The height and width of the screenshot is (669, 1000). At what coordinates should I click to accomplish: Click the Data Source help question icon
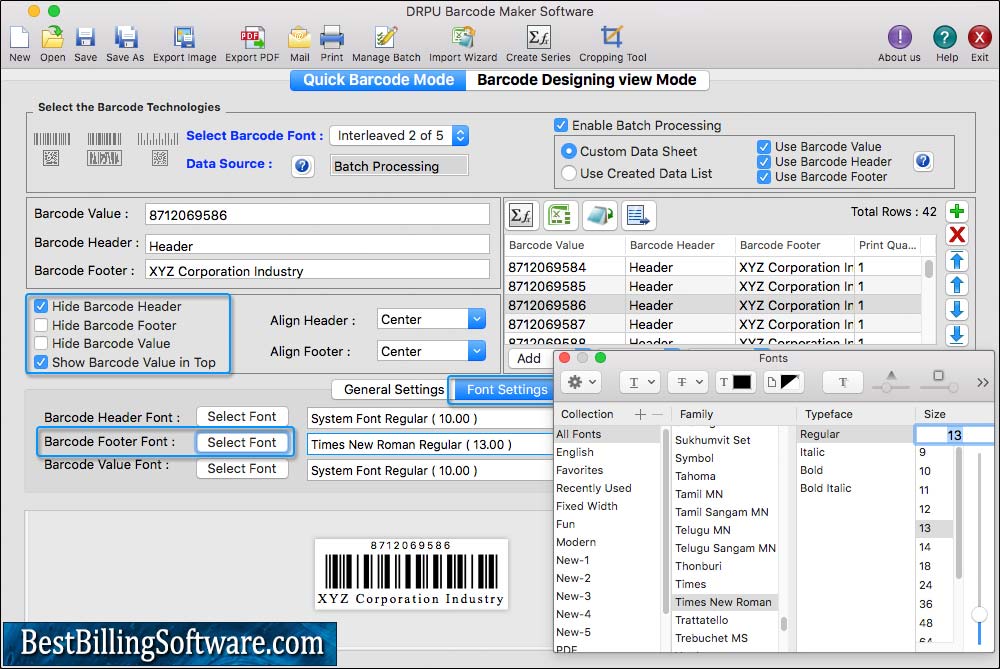[302, 166]
